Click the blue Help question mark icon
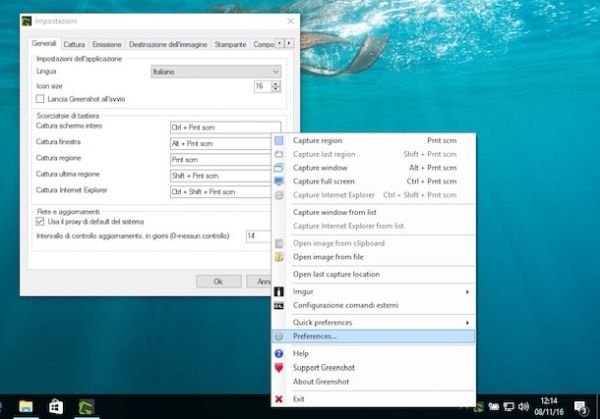The width and height of the screenshot is (600, 419). click(x=280, y=353)
